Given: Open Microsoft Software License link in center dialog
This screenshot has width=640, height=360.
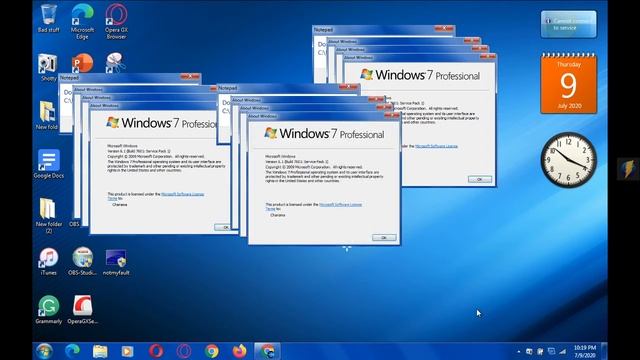Looking at the screenshot, I should click(x=340, y=204).
